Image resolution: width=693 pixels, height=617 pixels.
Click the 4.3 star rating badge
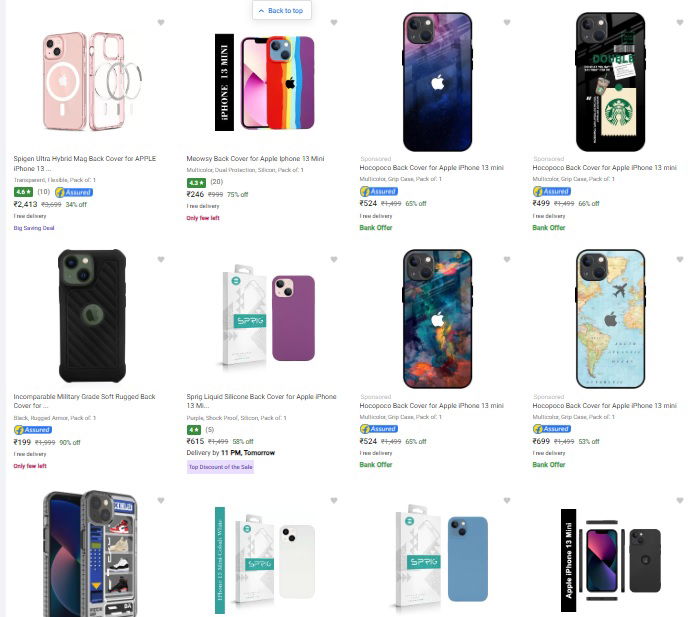(196, 182)
